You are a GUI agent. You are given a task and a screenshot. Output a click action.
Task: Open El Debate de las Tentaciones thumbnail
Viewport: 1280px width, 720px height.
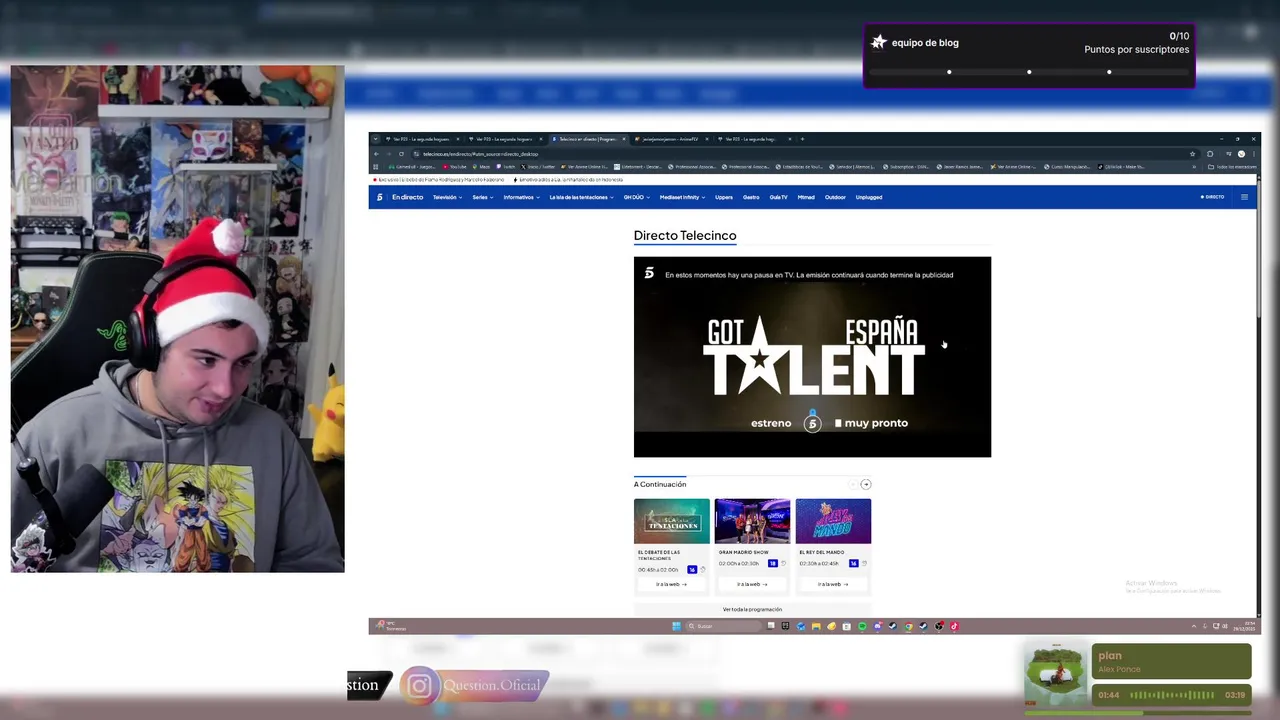(672, 521)
